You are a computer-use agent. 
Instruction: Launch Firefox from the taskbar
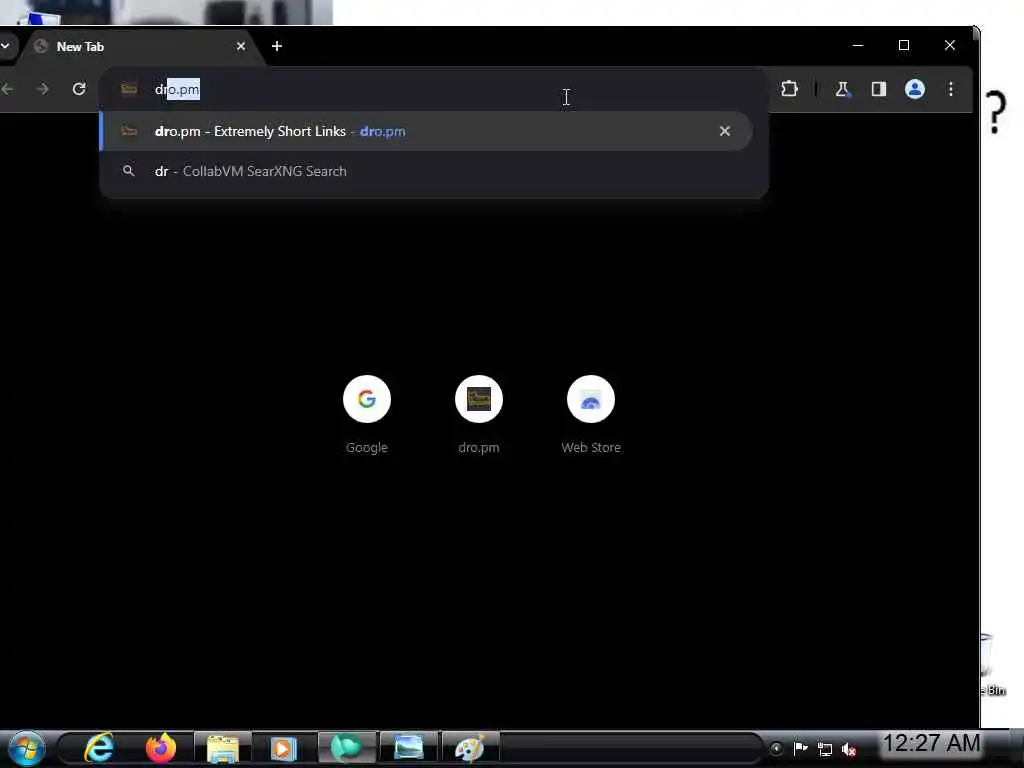(x=161, y=748)
